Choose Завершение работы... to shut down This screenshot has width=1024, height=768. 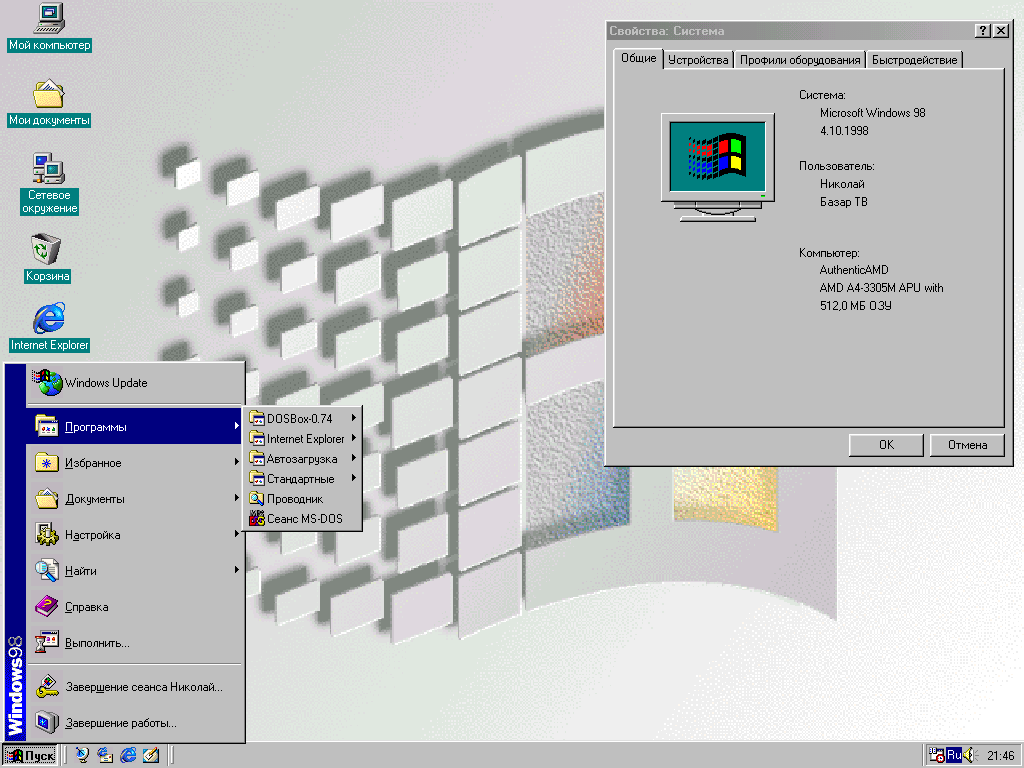pyautogui.click(x=135, y=723)
